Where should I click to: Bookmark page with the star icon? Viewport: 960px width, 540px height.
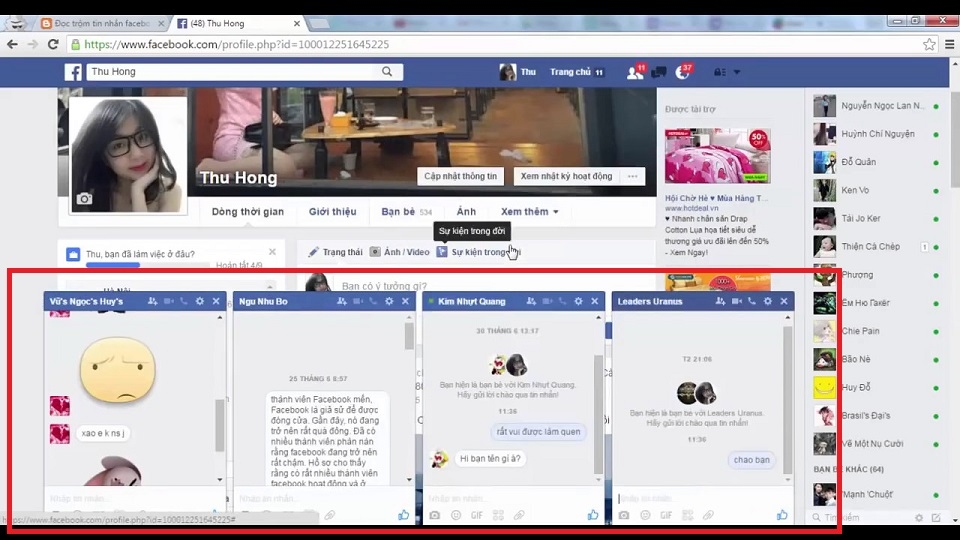(929, 44)
